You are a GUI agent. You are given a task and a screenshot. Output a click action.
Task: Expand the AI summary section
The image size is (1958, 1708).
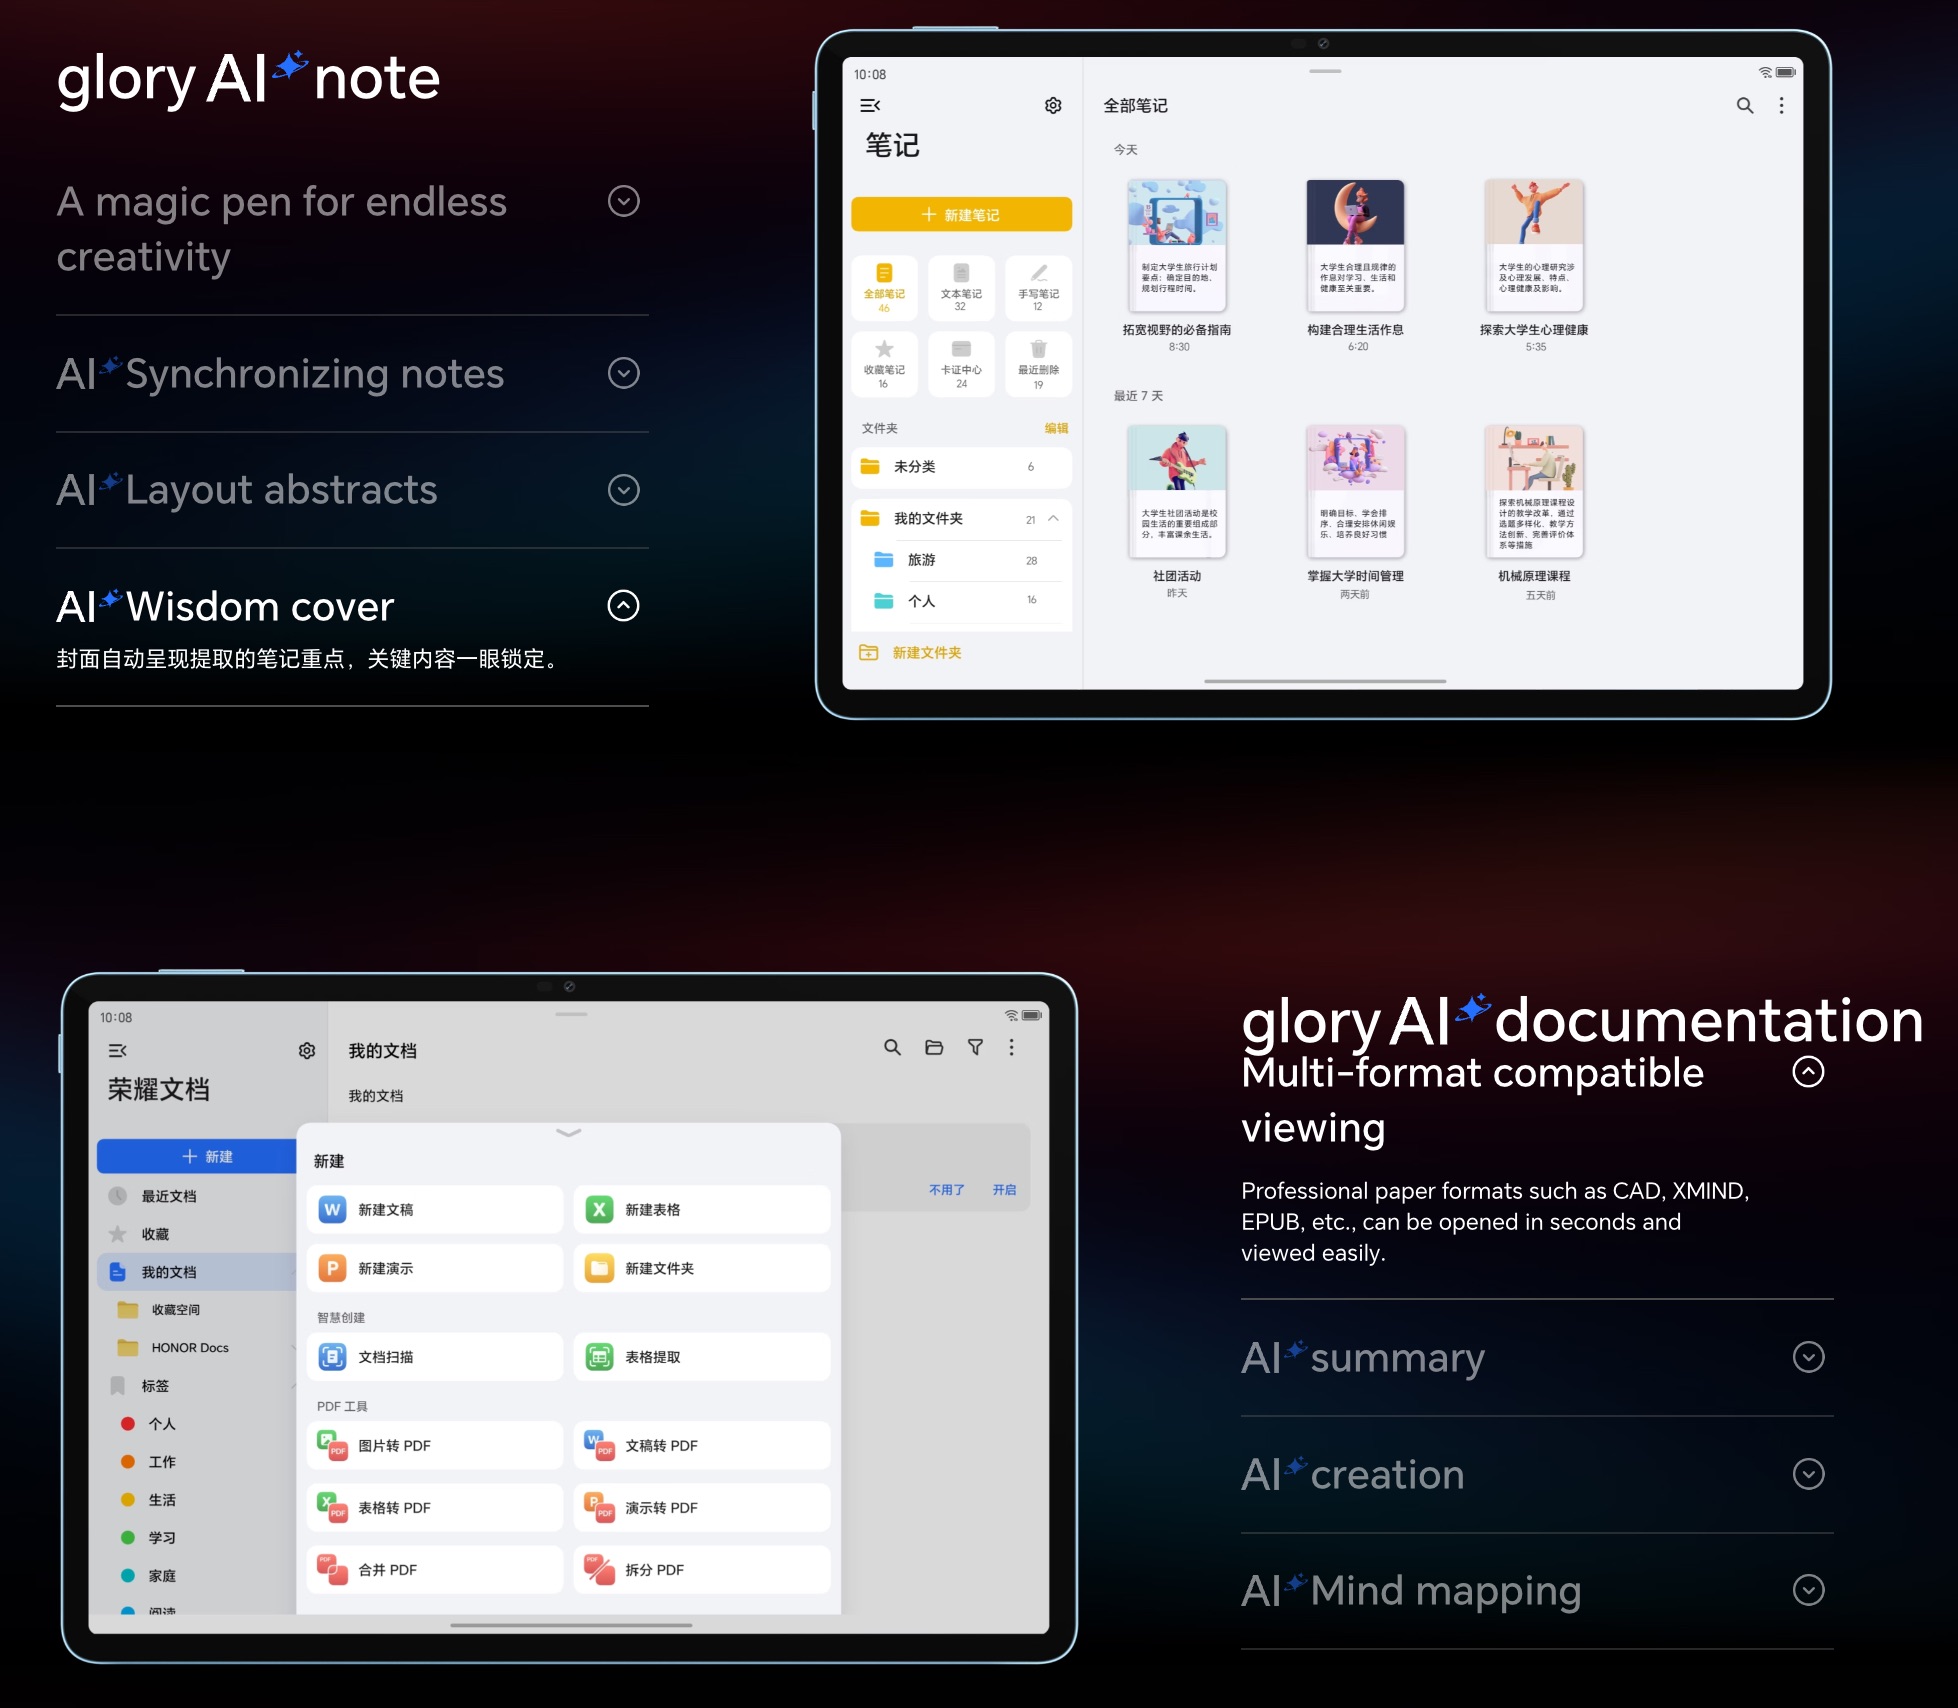click(x=1808, y=1357)
